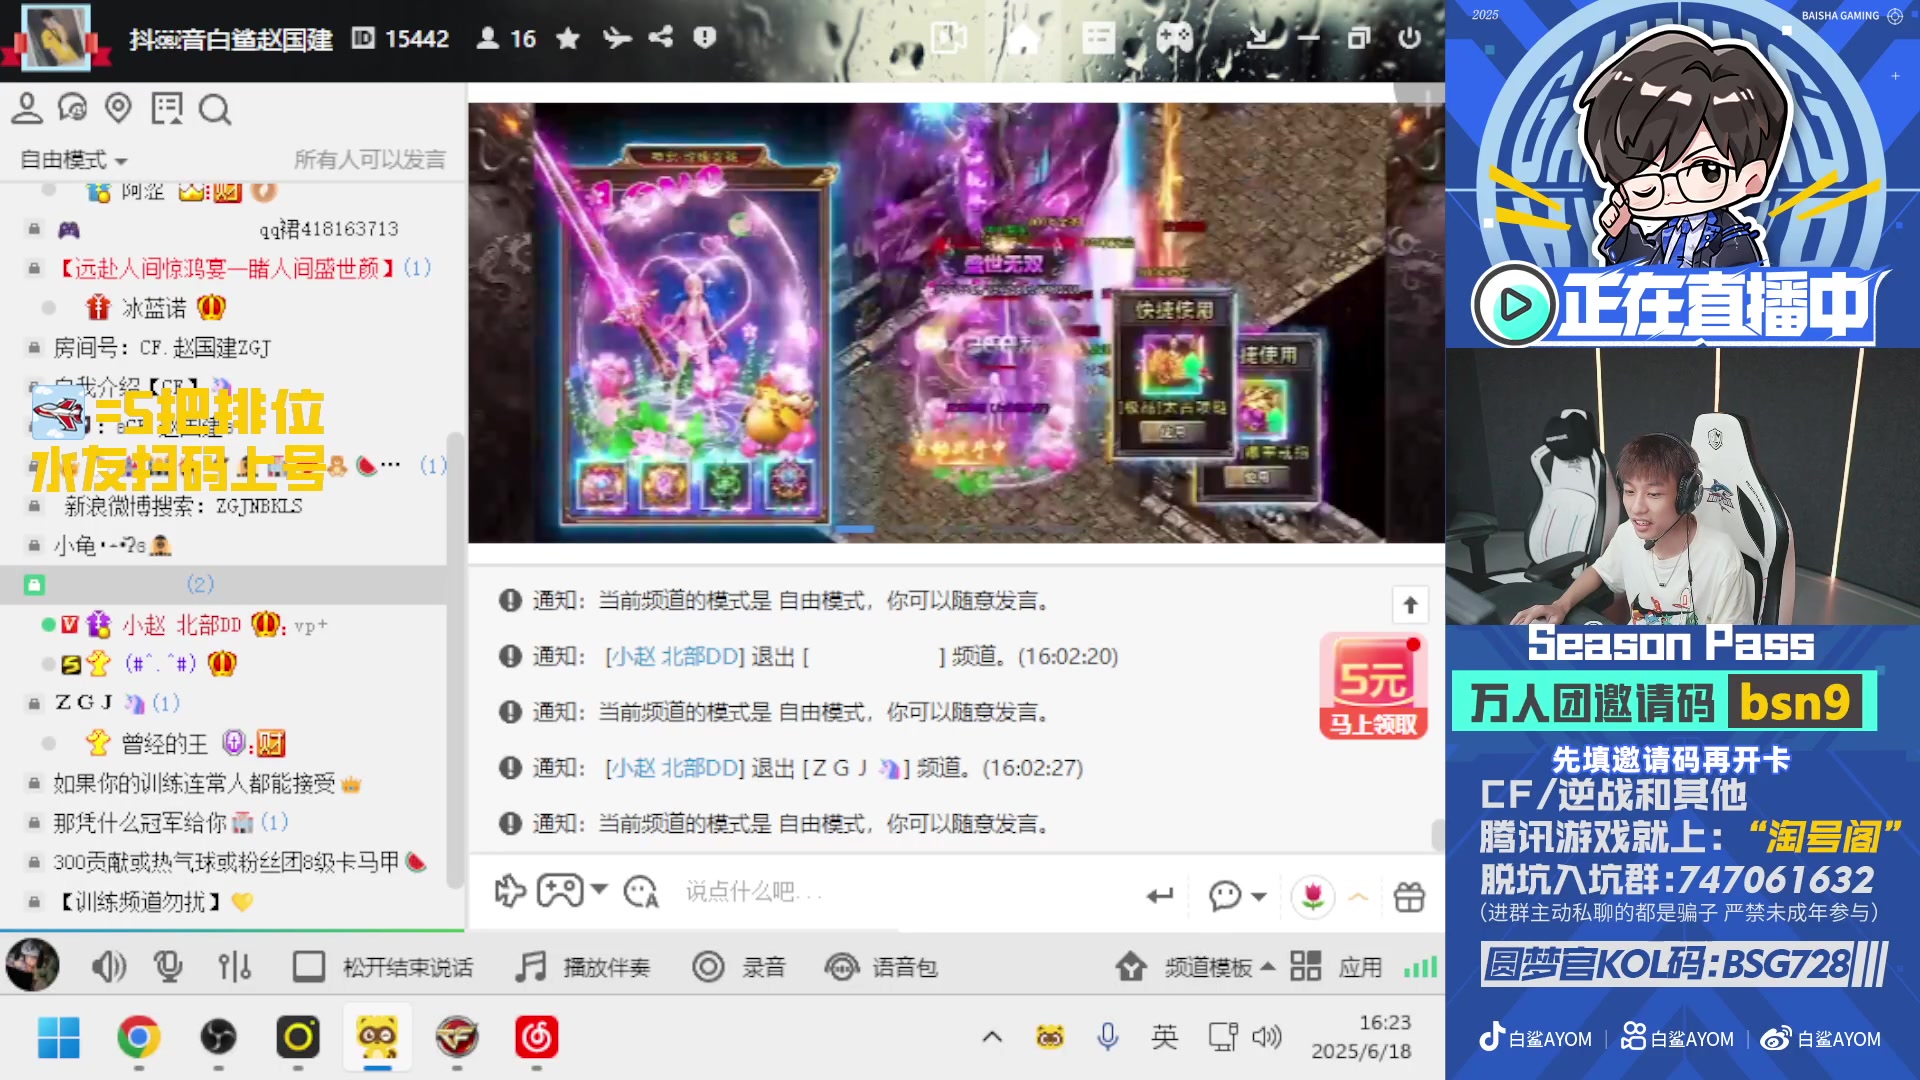The image size is (1920, 1080).
Task: Open the 应用 apps menu
Action: [x=1336, y=967]
